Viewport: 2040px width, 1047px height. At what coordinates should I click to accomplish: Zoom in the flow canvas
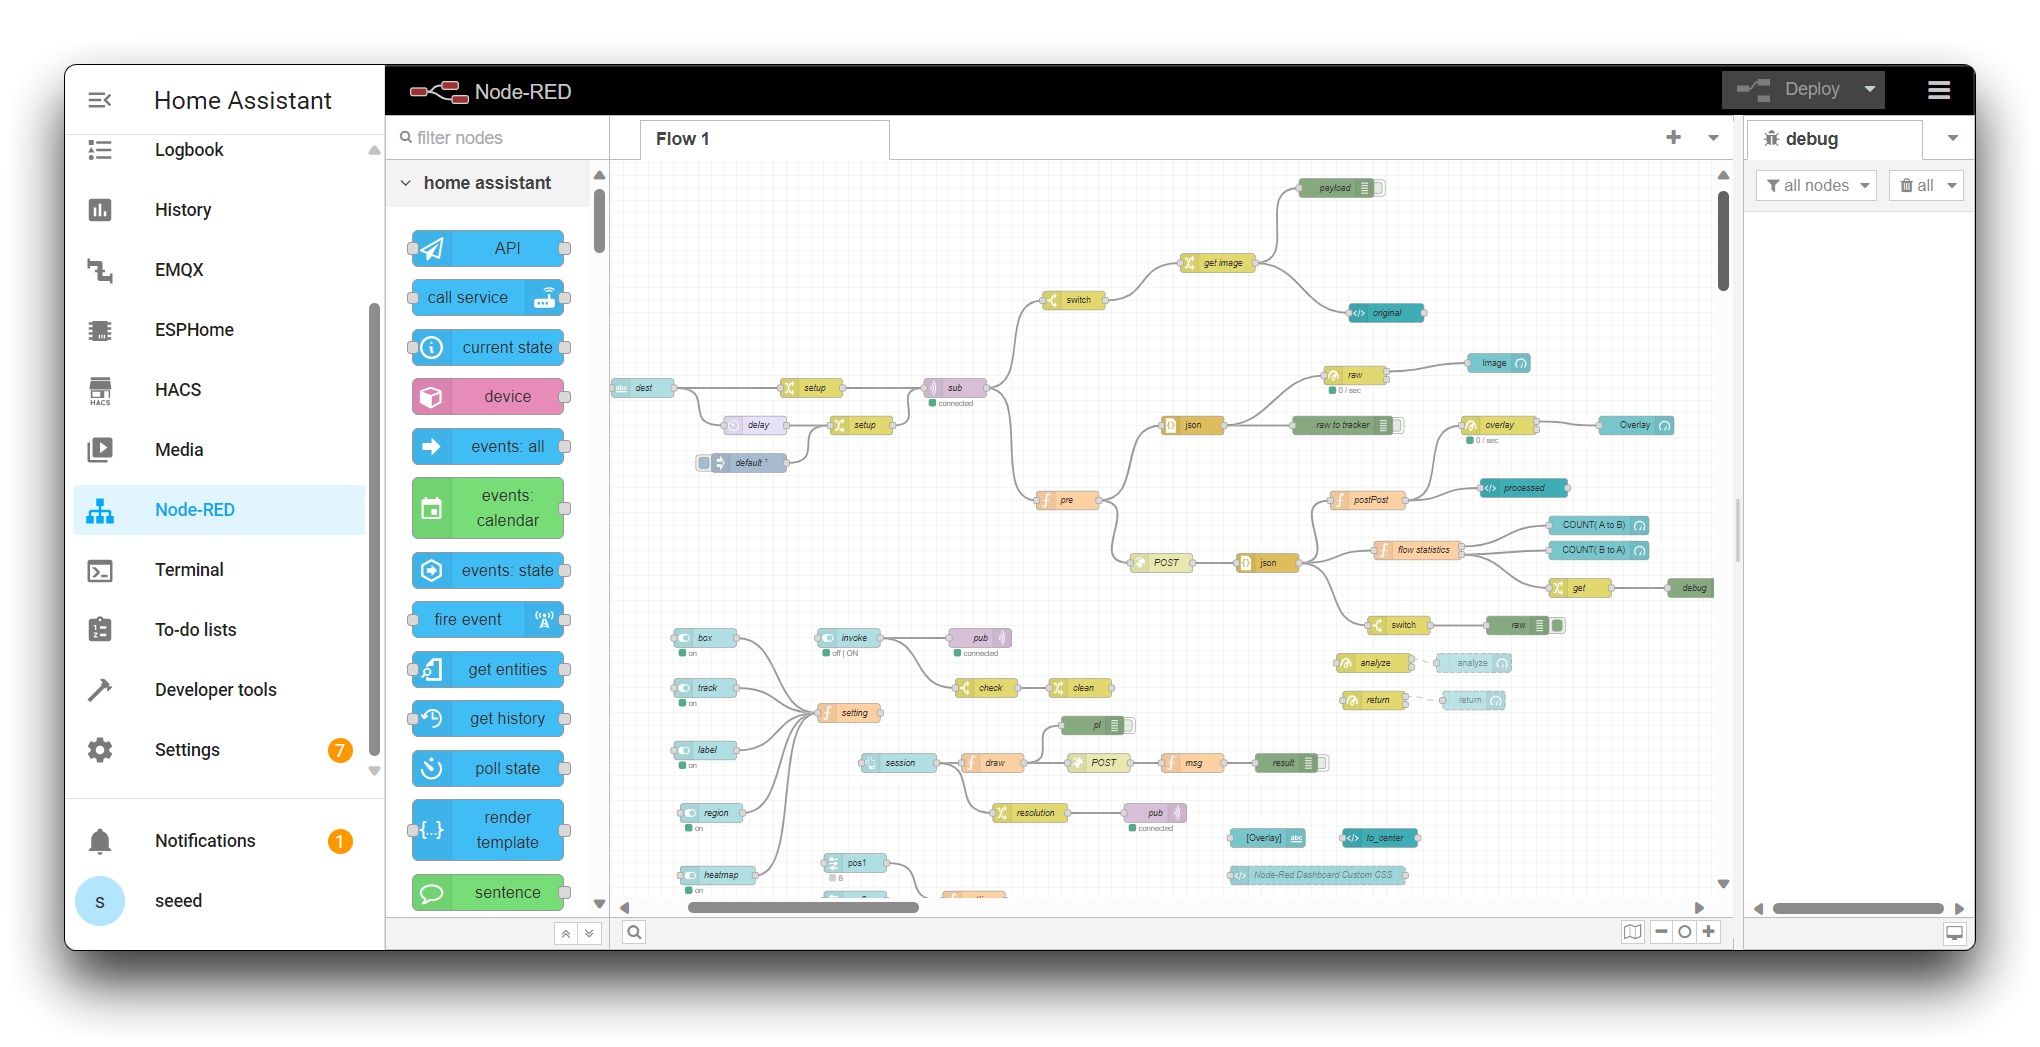point(1709,932)
